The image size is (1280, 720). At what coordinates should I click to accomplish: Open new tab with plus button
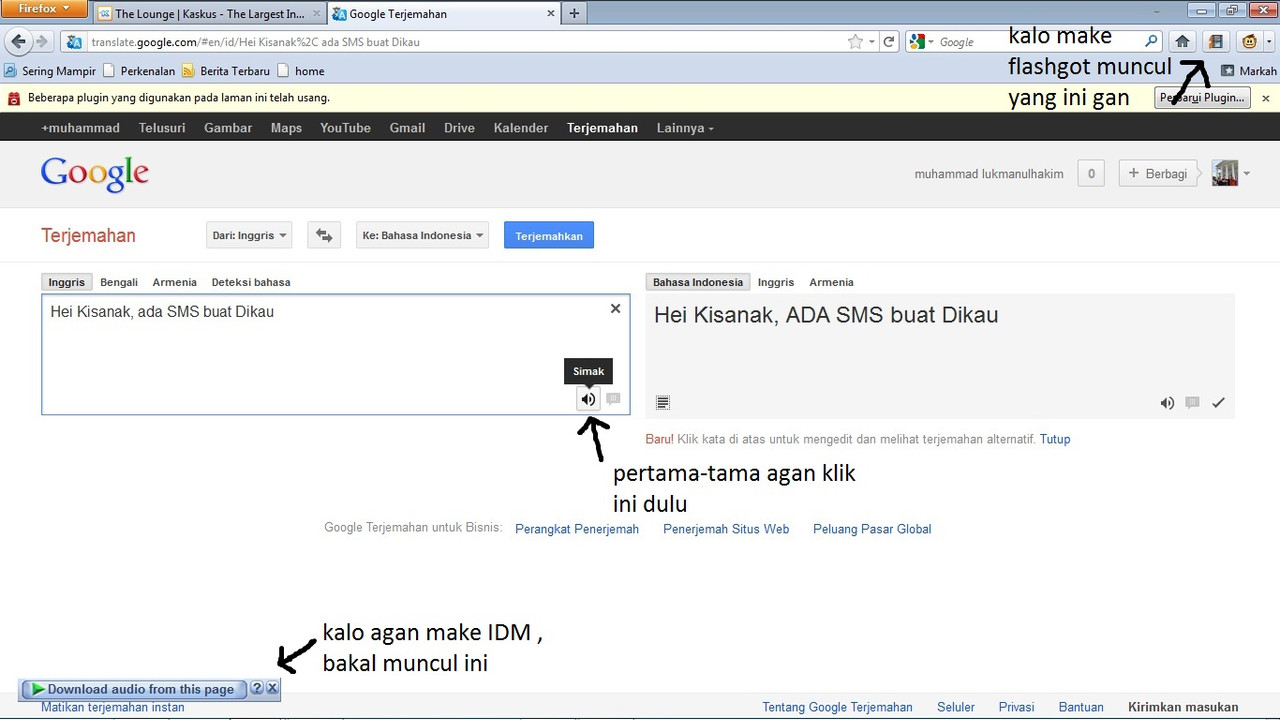coord(574,14)
